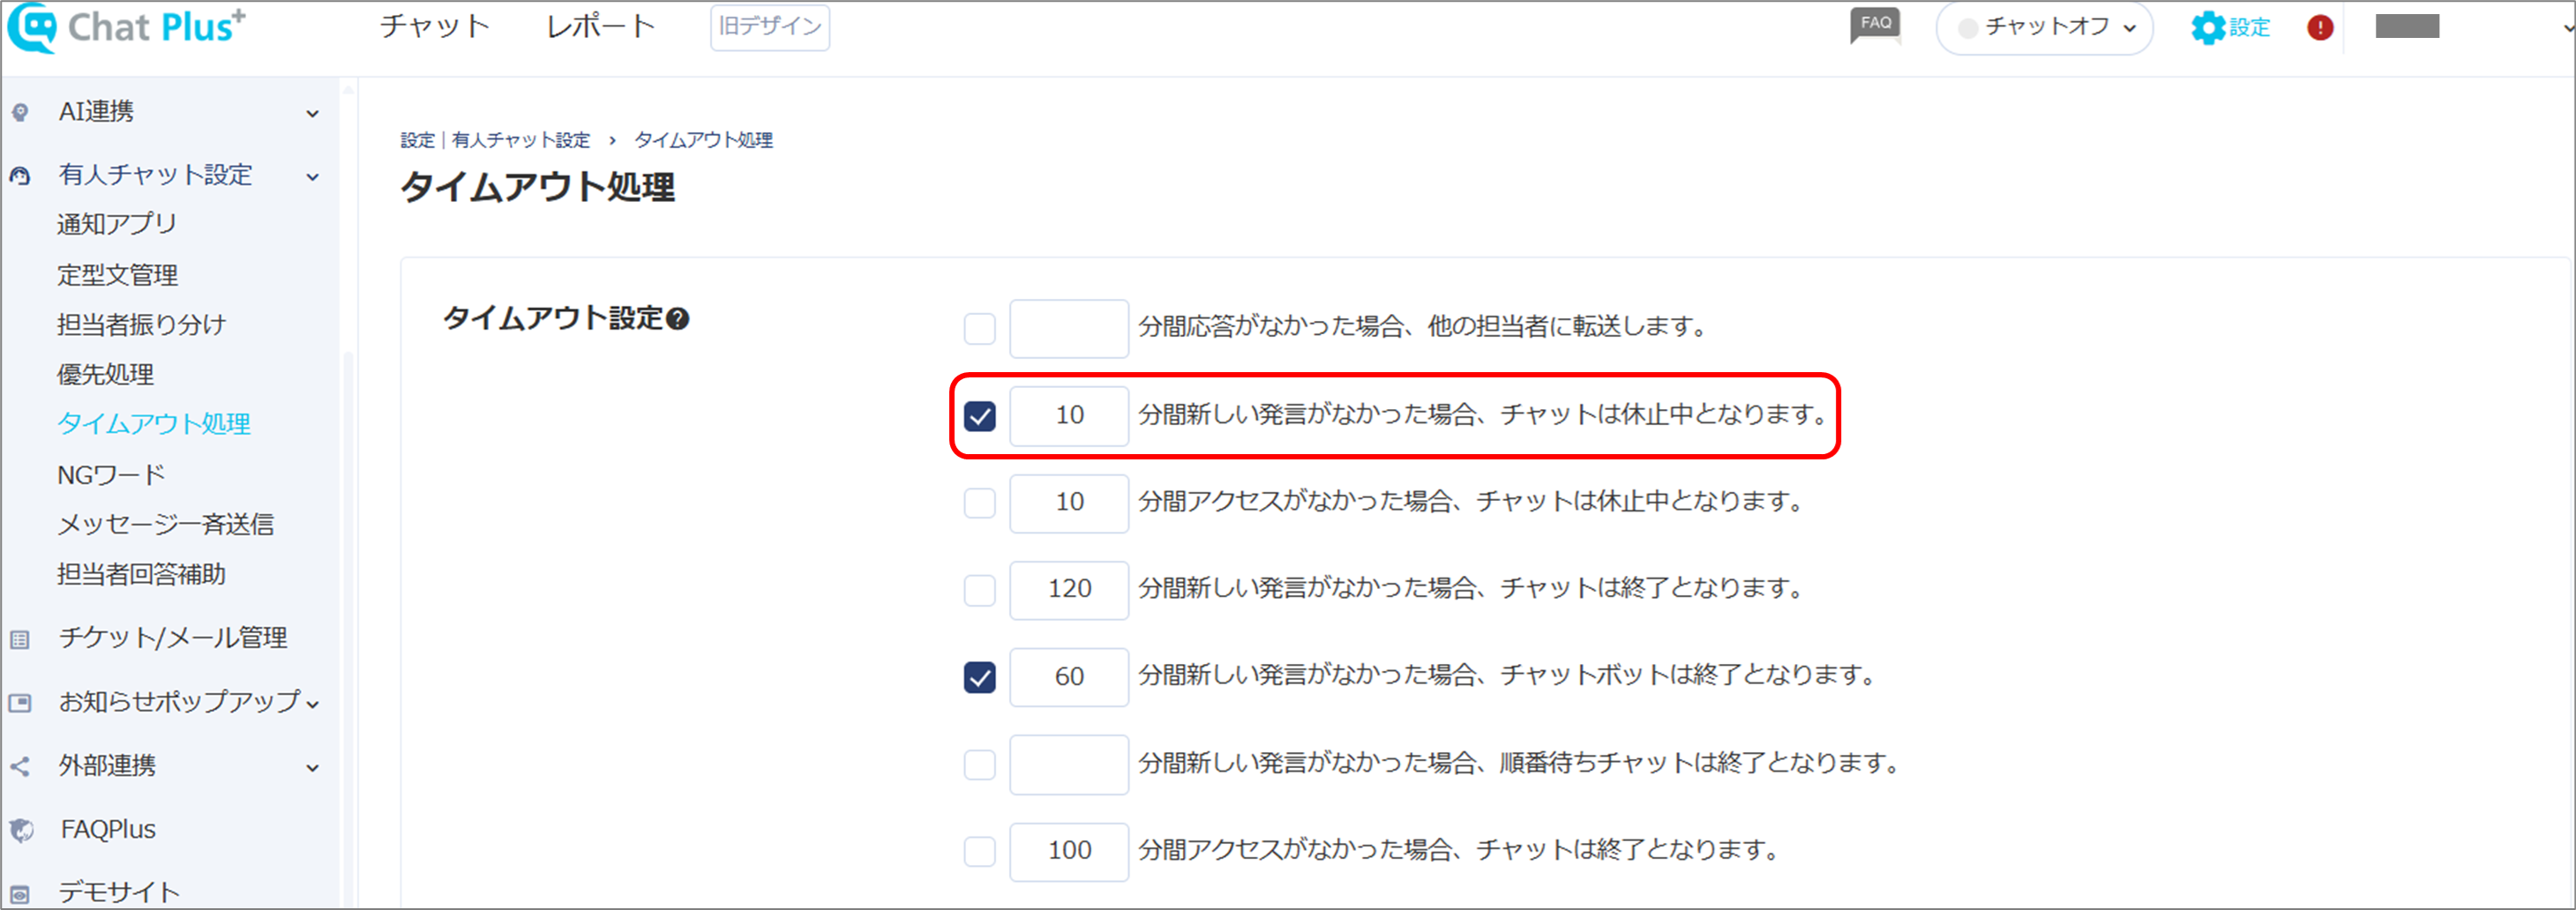2576x910 pixels.
Task: Click the 旧デザイン button
Action: 770,27
